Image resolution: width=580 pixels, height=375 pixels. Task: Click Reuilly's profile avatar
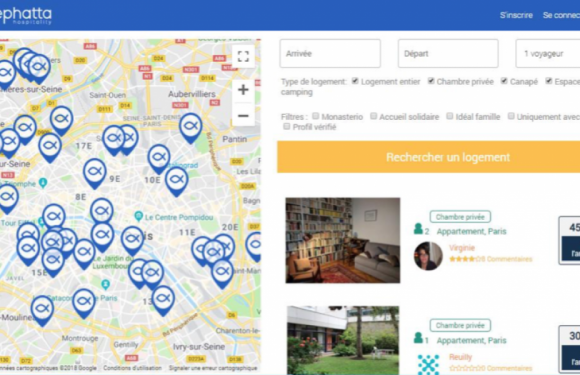pyautogui.click(x=428, y=364)
